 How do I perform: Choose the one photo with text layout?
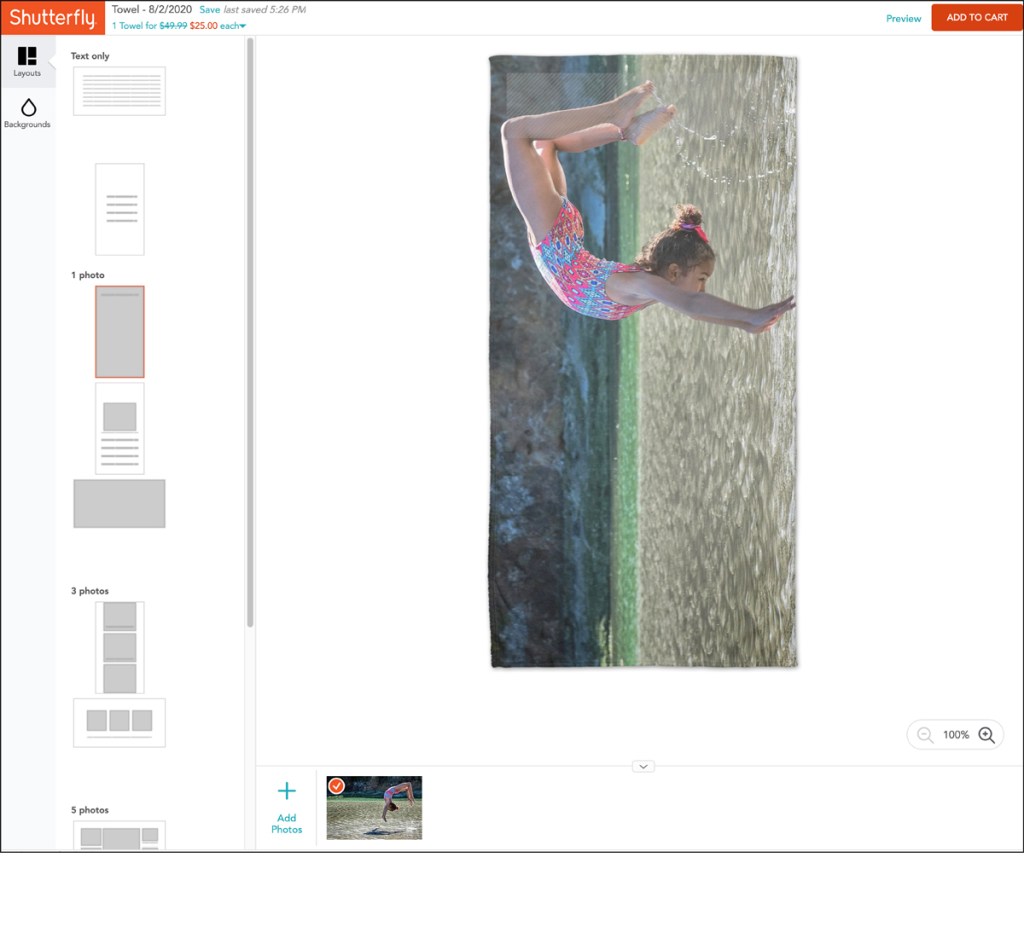click(120, 428)
